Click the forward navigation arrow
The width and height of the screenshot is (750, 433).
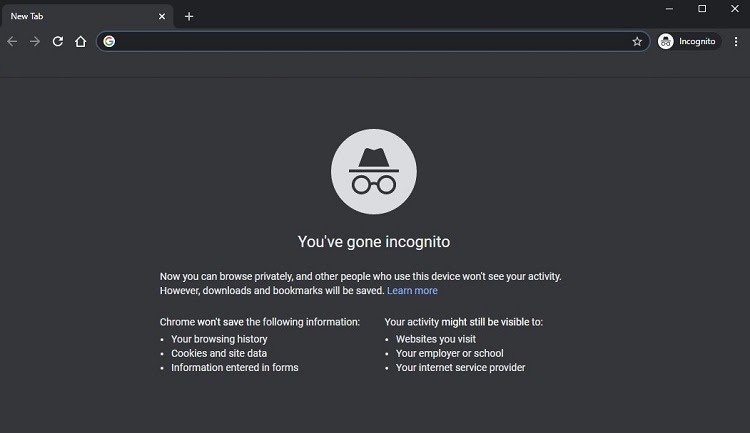click(x=35, y=42)
